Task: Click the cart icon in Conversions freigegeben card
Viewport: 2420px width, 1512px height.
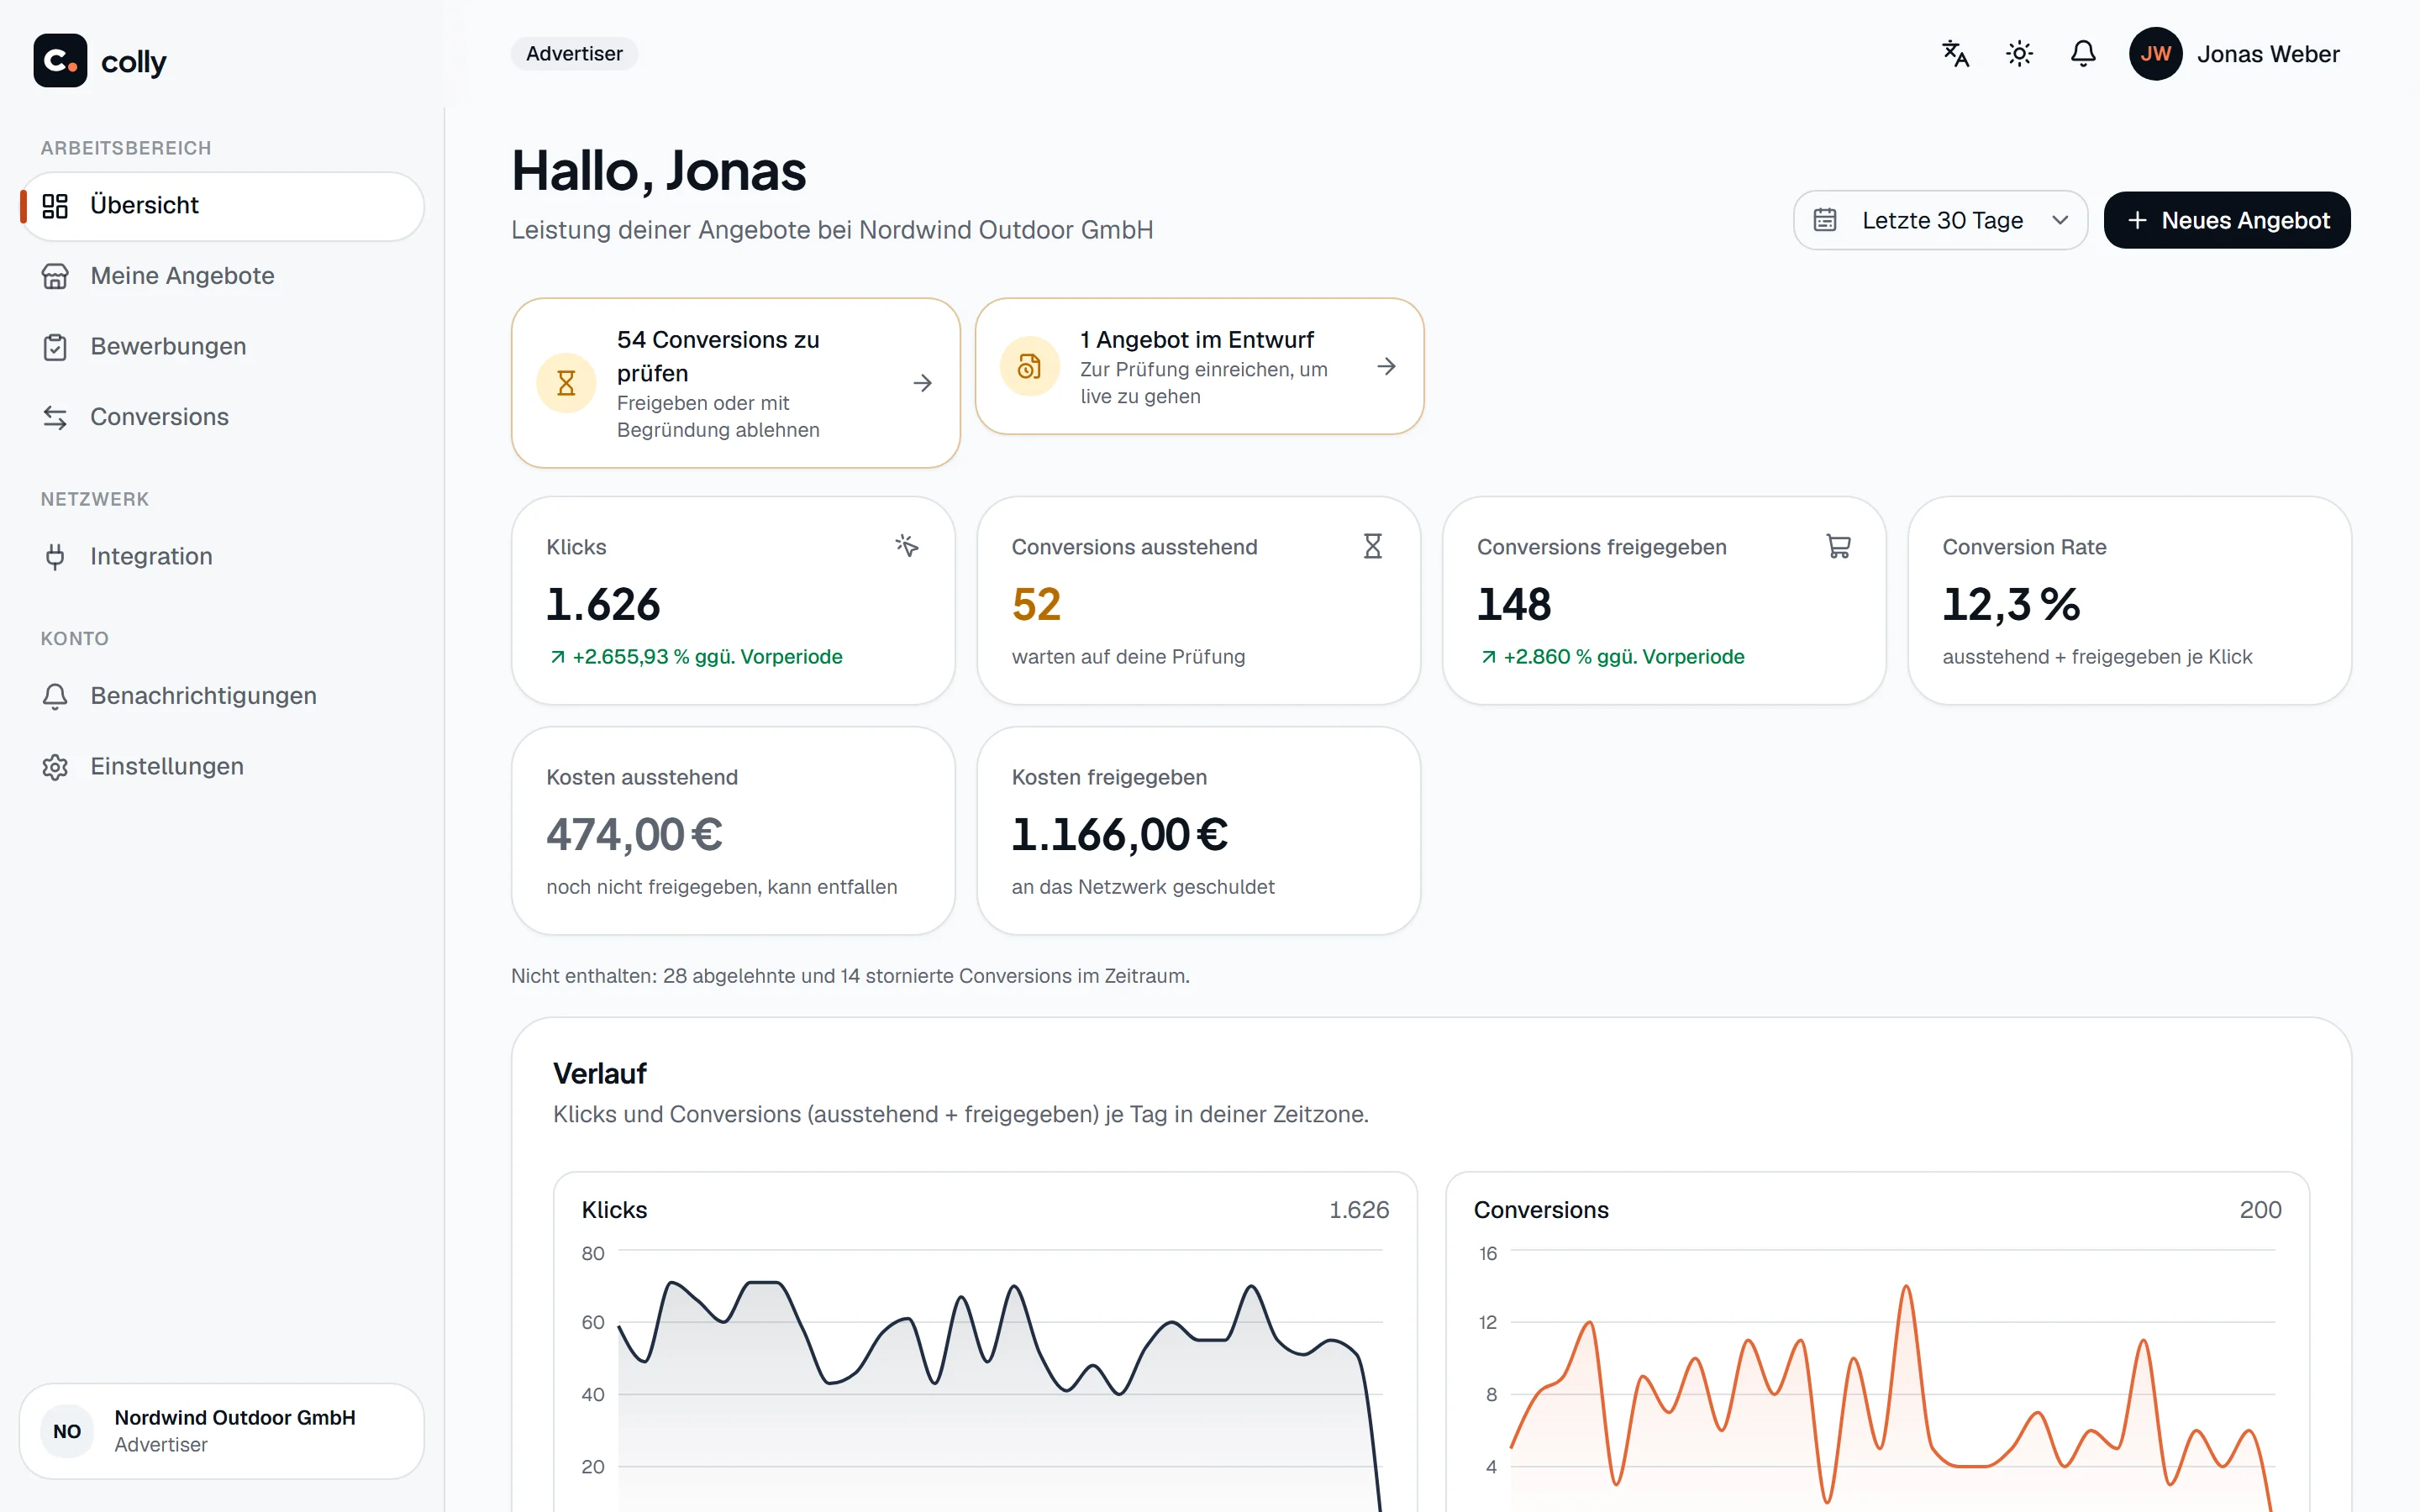Action: pyautogui.click(x=1838, y=546)
